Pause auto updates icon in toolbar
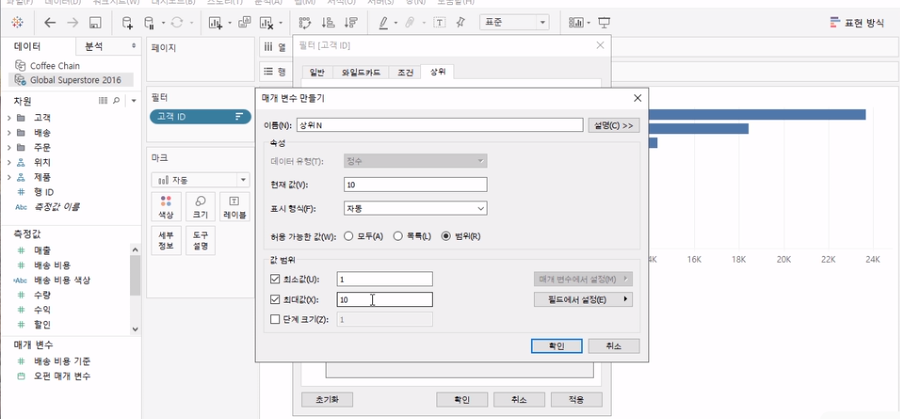Image resolution: width=900 pixels, height=419 pixels. (x=149, y=23)
